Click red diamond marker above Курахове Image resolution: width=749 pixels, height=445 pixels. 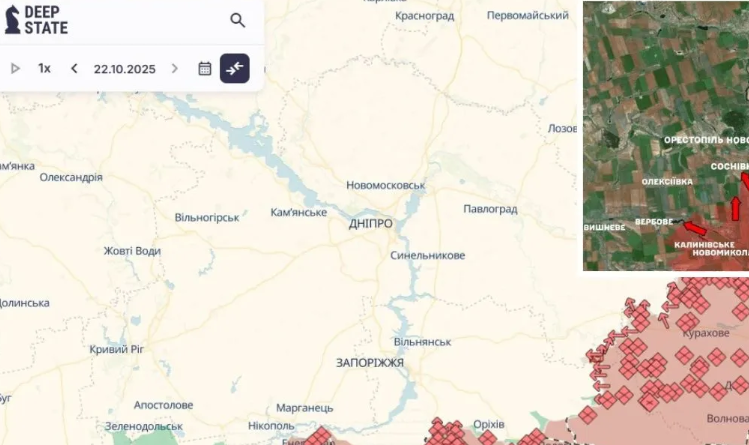688,322
